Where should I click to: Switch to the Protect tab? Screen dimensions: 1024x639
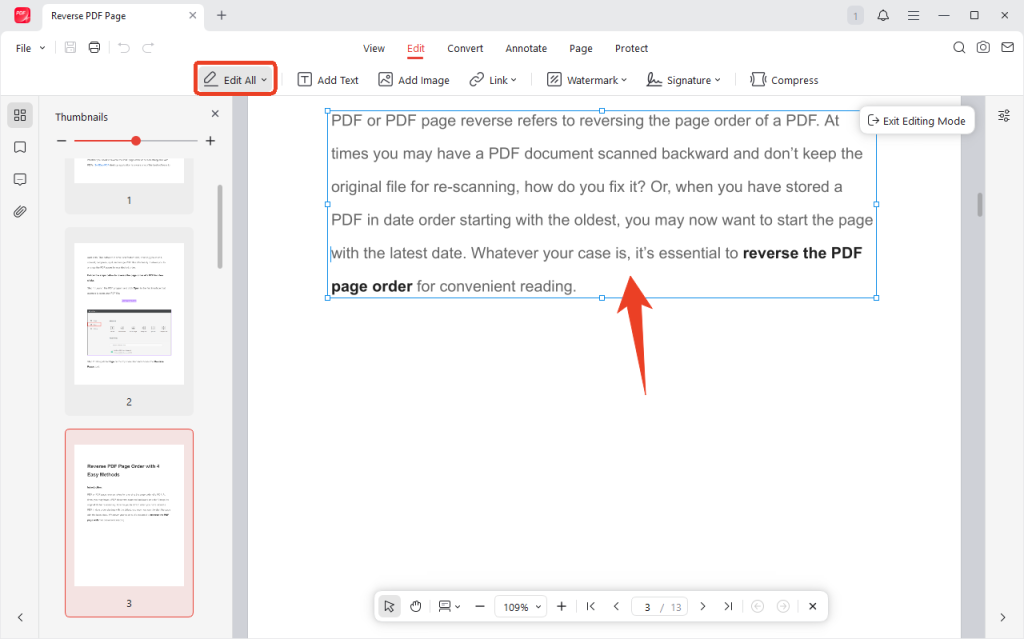tap(632, 48)
